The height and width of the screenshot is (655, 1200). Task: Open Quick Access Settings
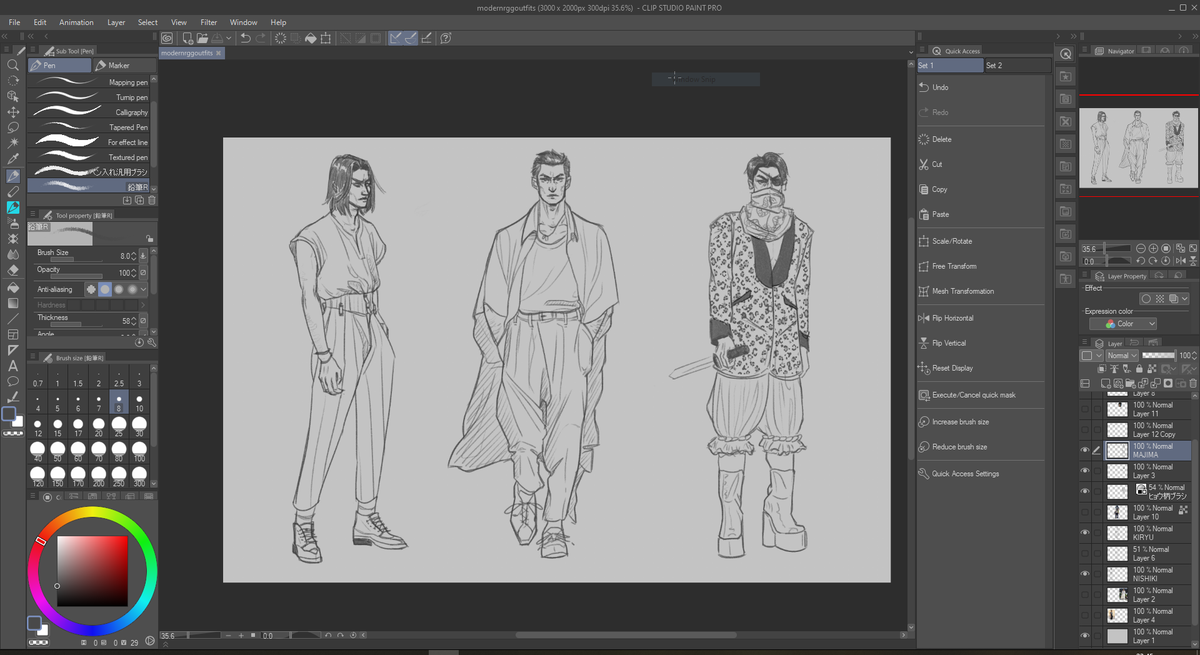pos(983,474)
